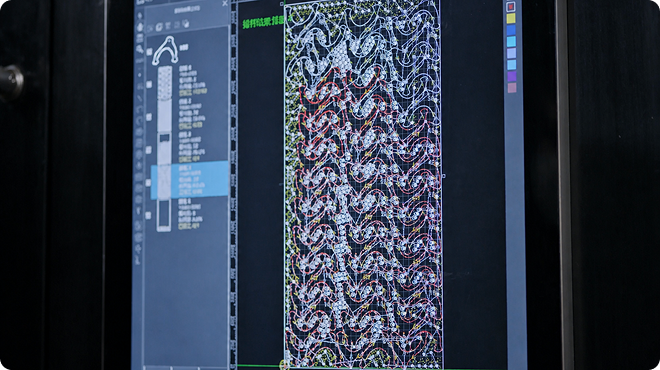This screenshot has width=660, height=370.
Task: Toggle checkbox beside the empty outlined sheet row
Action: pyautogui.click(x=149, y=215)
